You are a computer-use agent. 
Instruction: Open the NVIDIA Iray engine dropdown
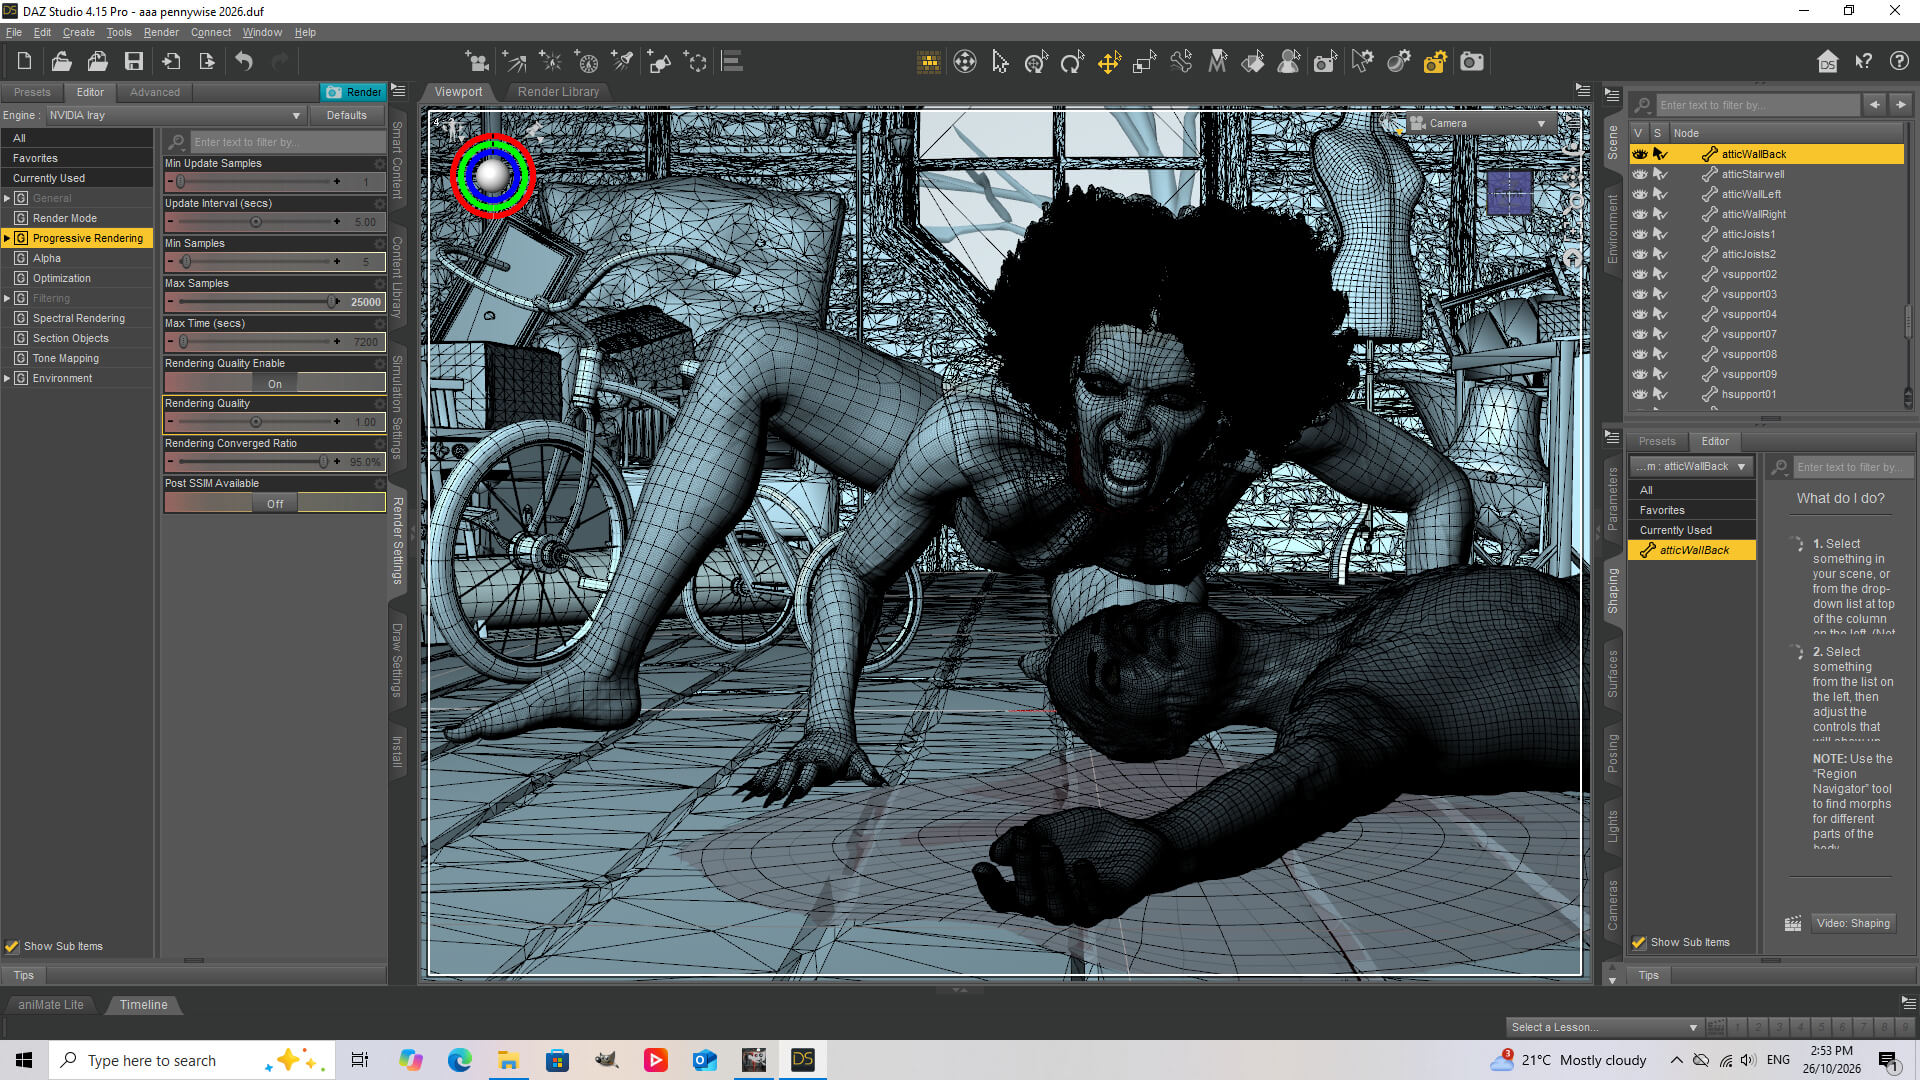tap(176, 116)
